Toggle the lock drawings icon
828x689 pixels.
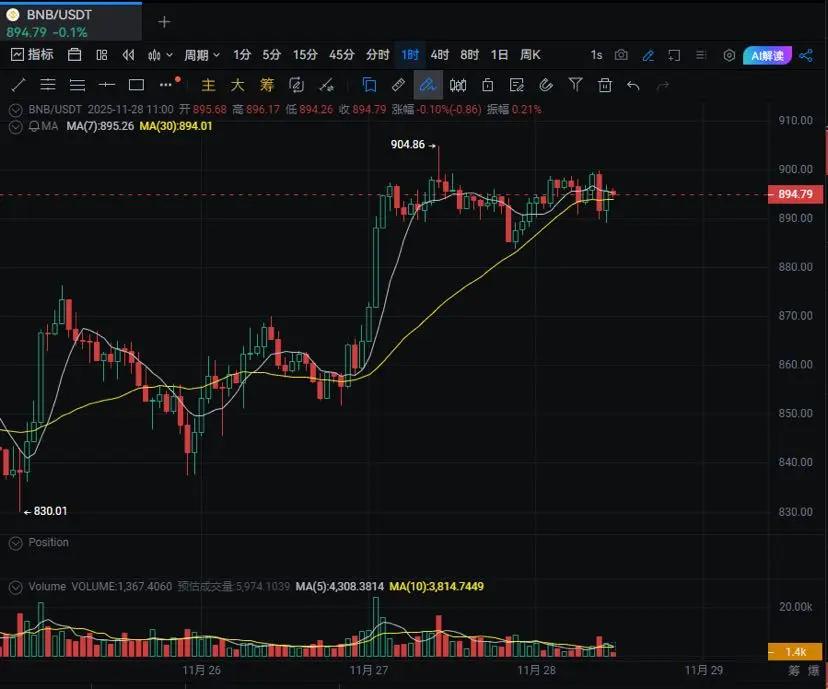[487, 85]
